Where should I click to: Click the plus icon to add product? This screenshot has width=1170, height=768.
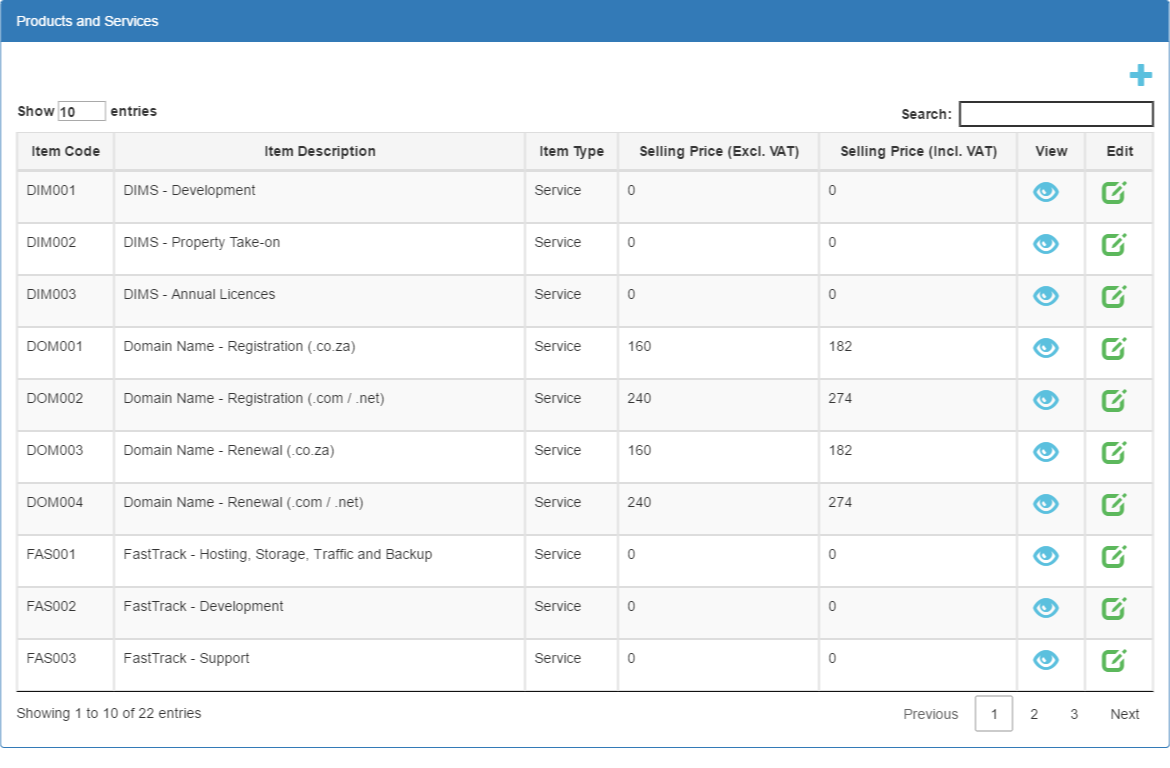click(x=1140, y=75)
